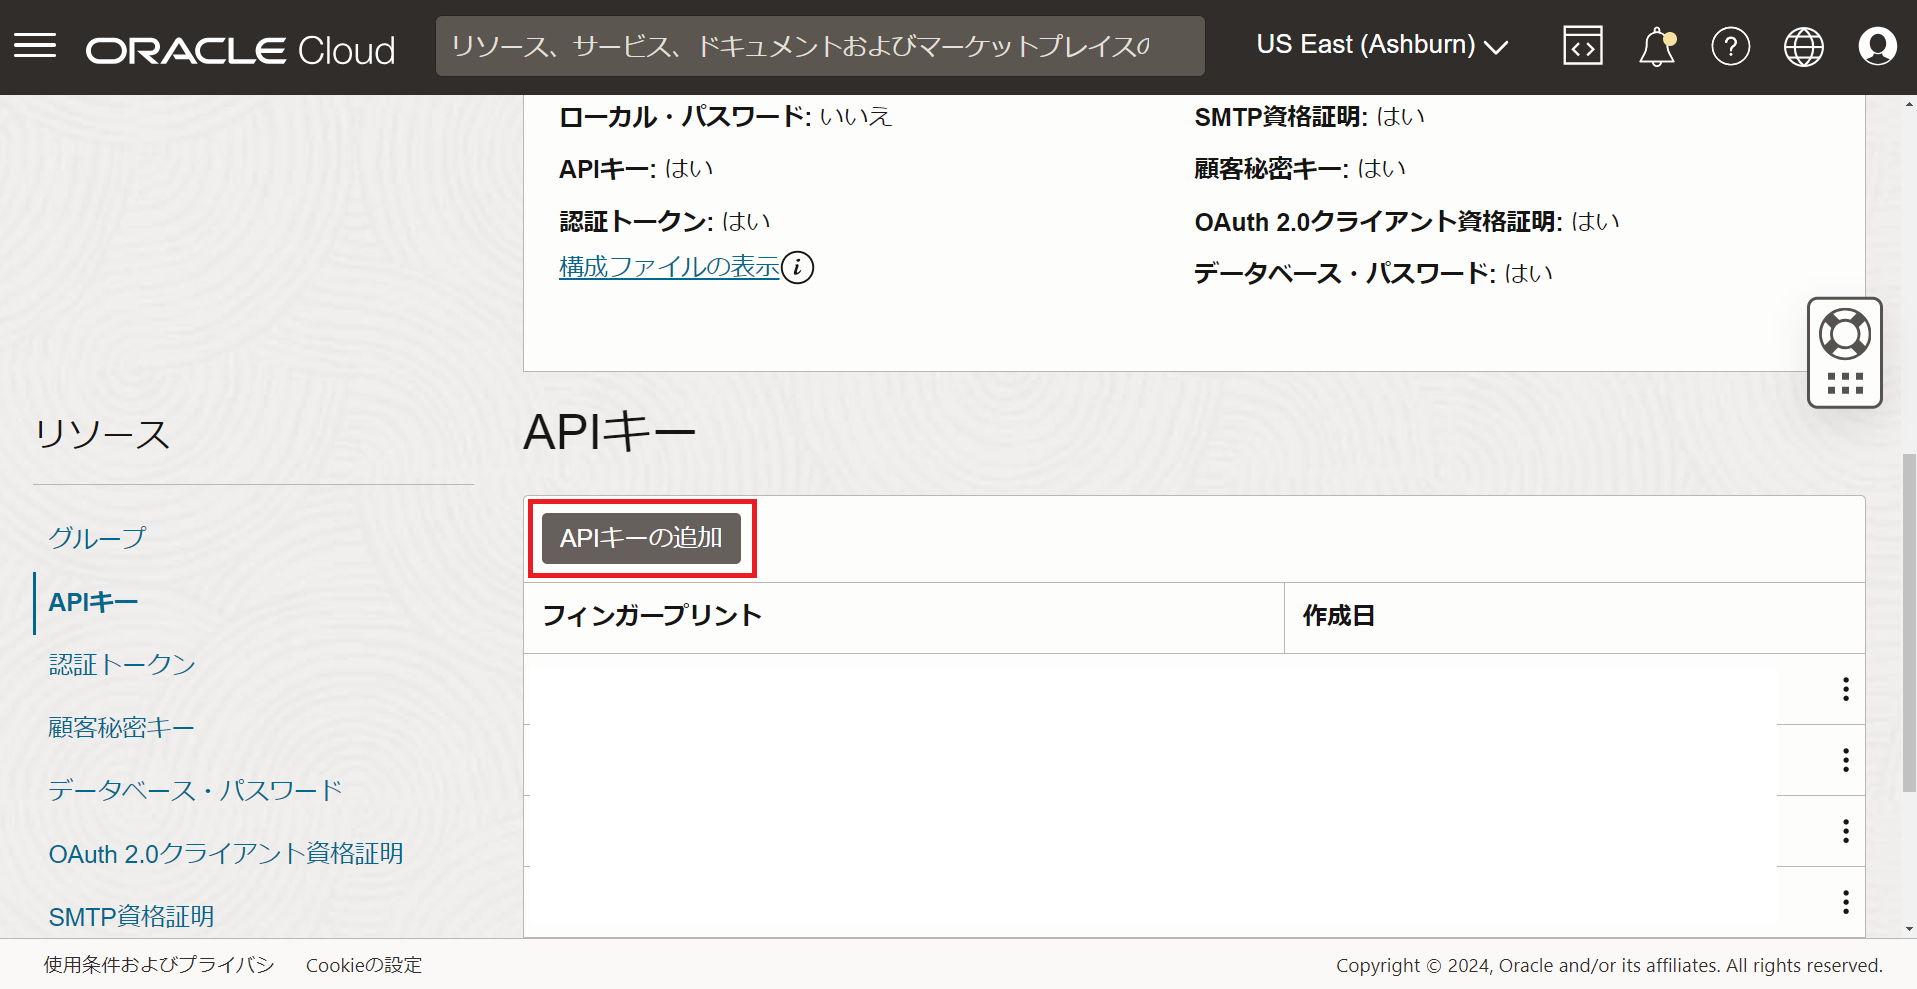
Task: Expand the US East (Ashburn) region dropdown
Action: 1381,46
